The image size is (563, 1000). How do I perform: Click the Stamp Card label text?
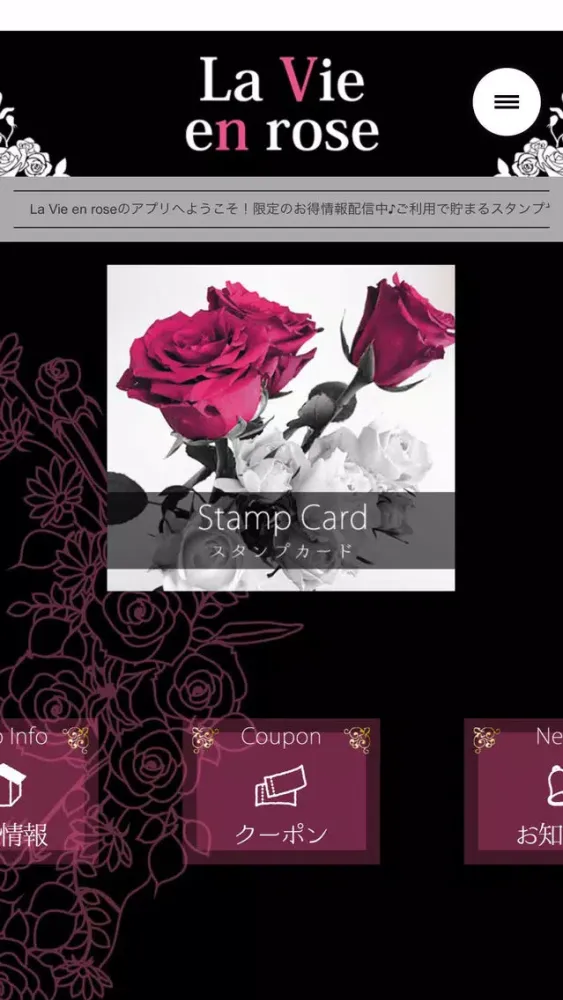tap(282, 519)
